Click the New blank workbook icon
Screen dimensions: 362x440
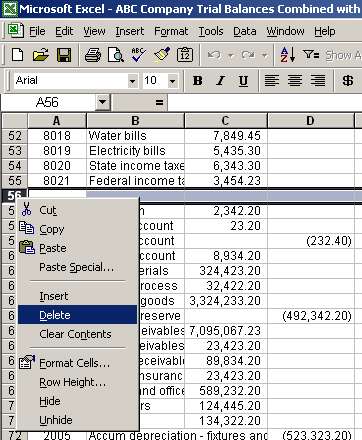tap(17, 55)
